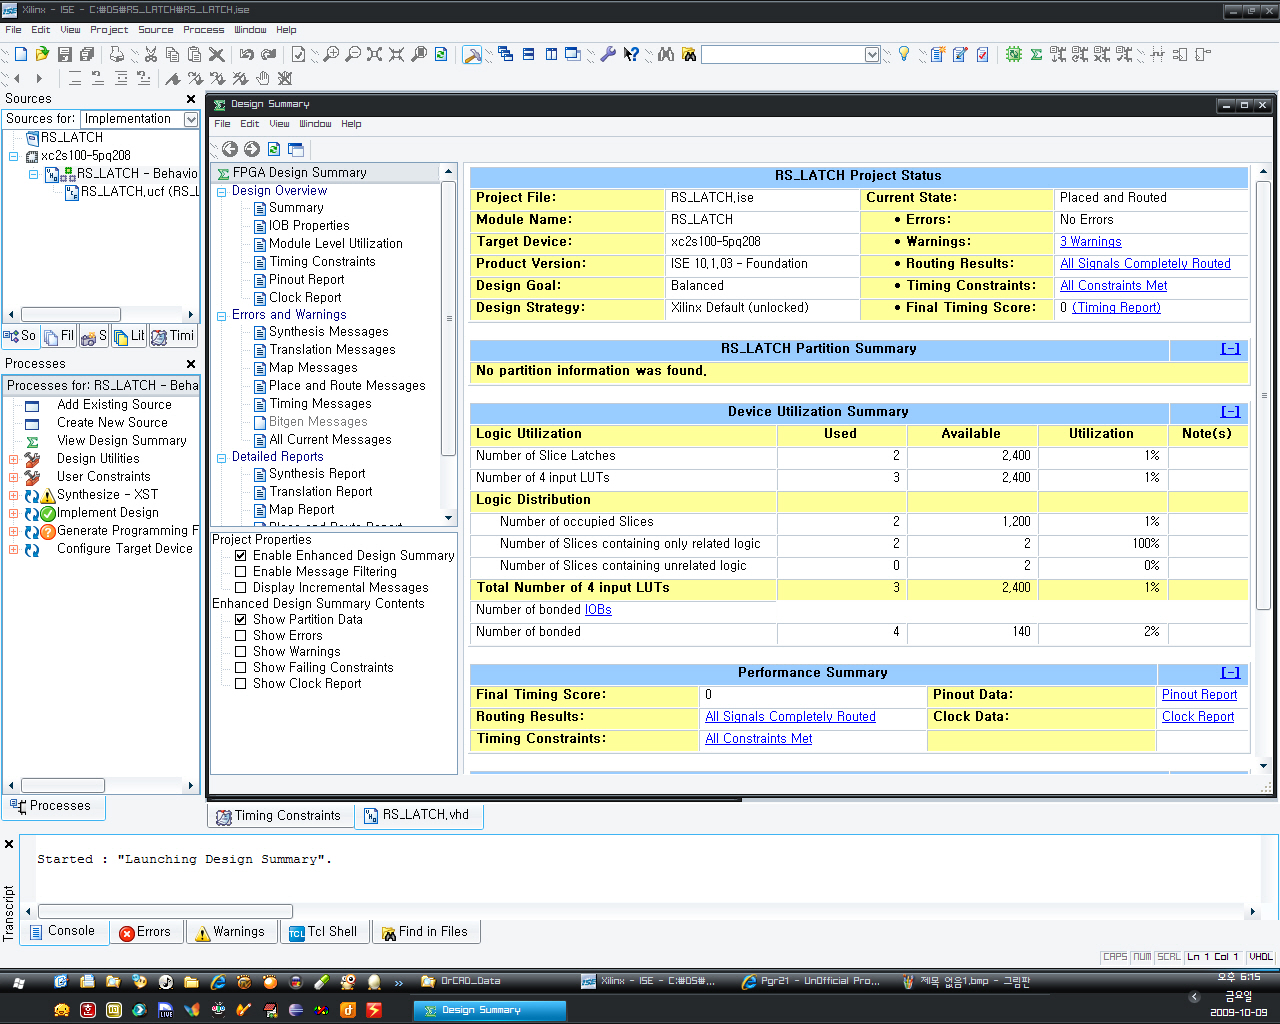Toggle Enable Enhanced Design Summary checkbox

point(240,556)
